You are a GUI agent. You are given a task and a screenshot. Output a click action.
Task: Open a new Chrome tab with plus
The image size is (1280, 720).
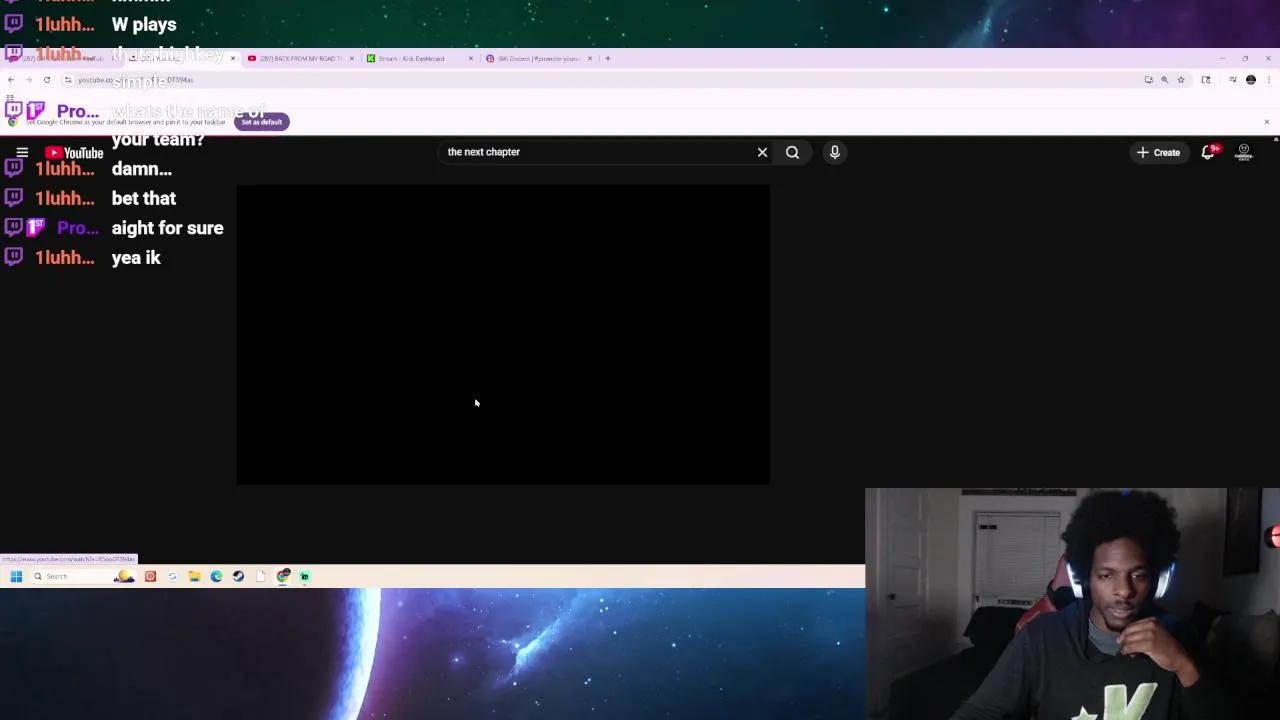(607, 58)
